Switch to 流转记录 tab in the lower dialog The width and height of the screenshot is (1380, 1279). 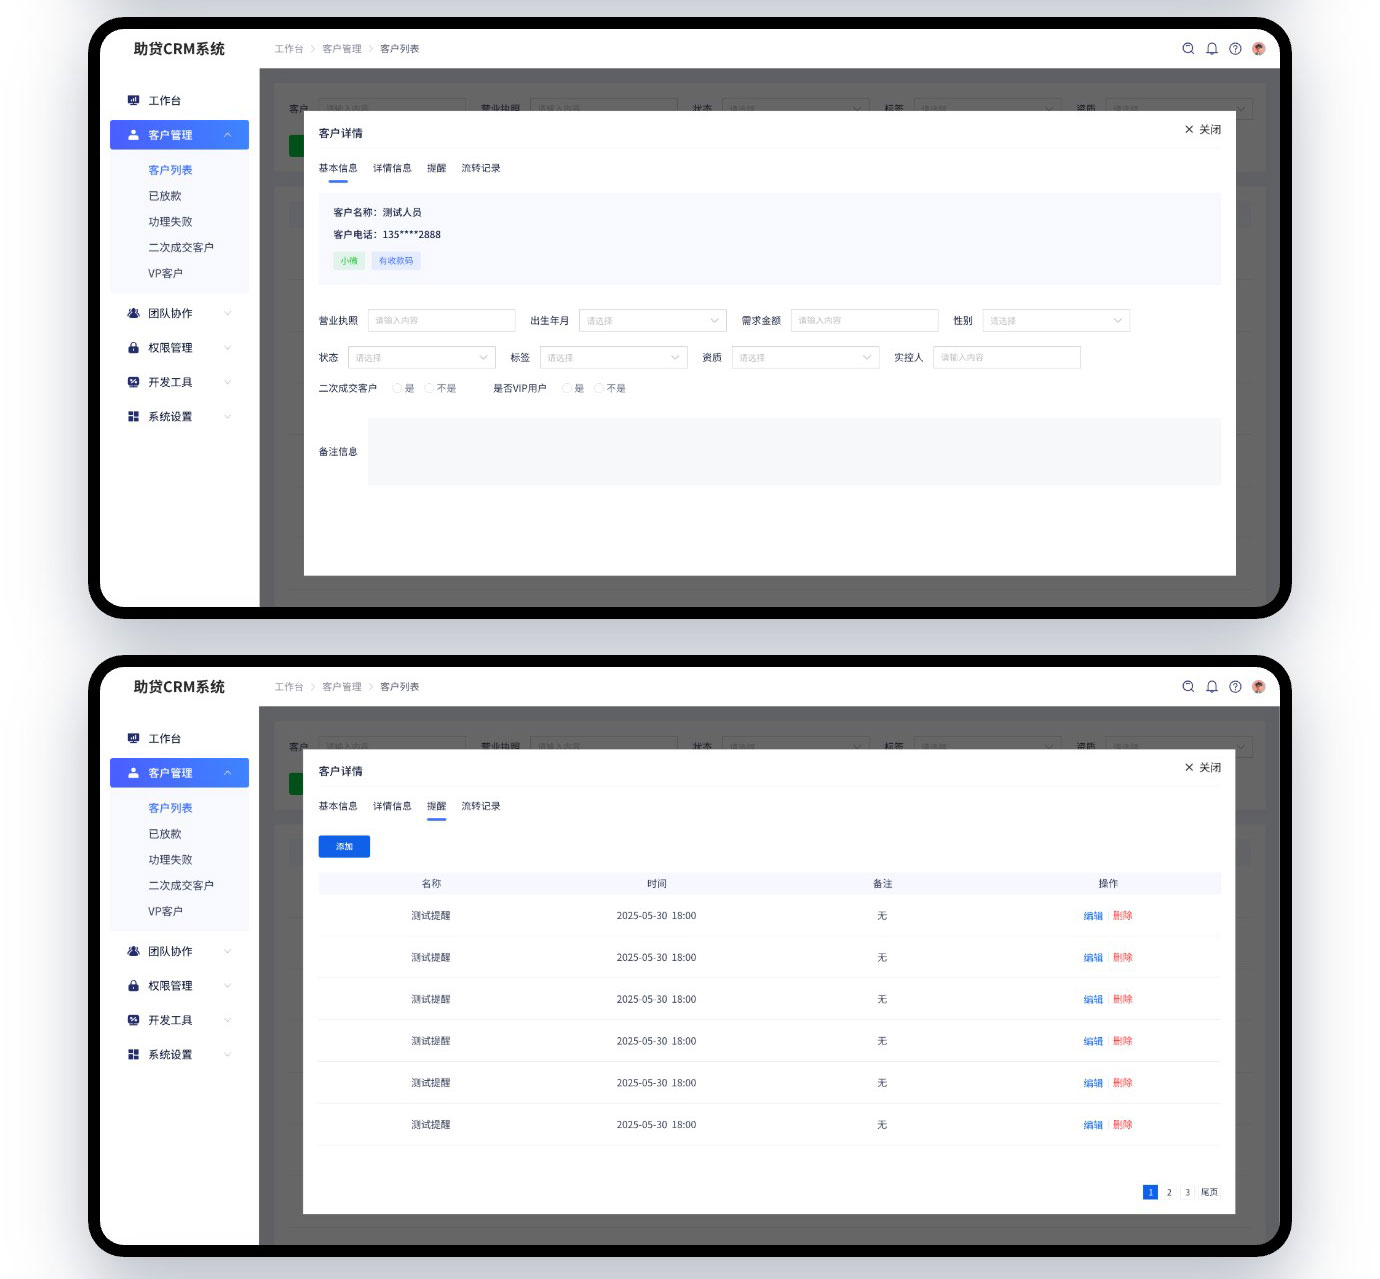pyautogui.click(x=480, y=806)
